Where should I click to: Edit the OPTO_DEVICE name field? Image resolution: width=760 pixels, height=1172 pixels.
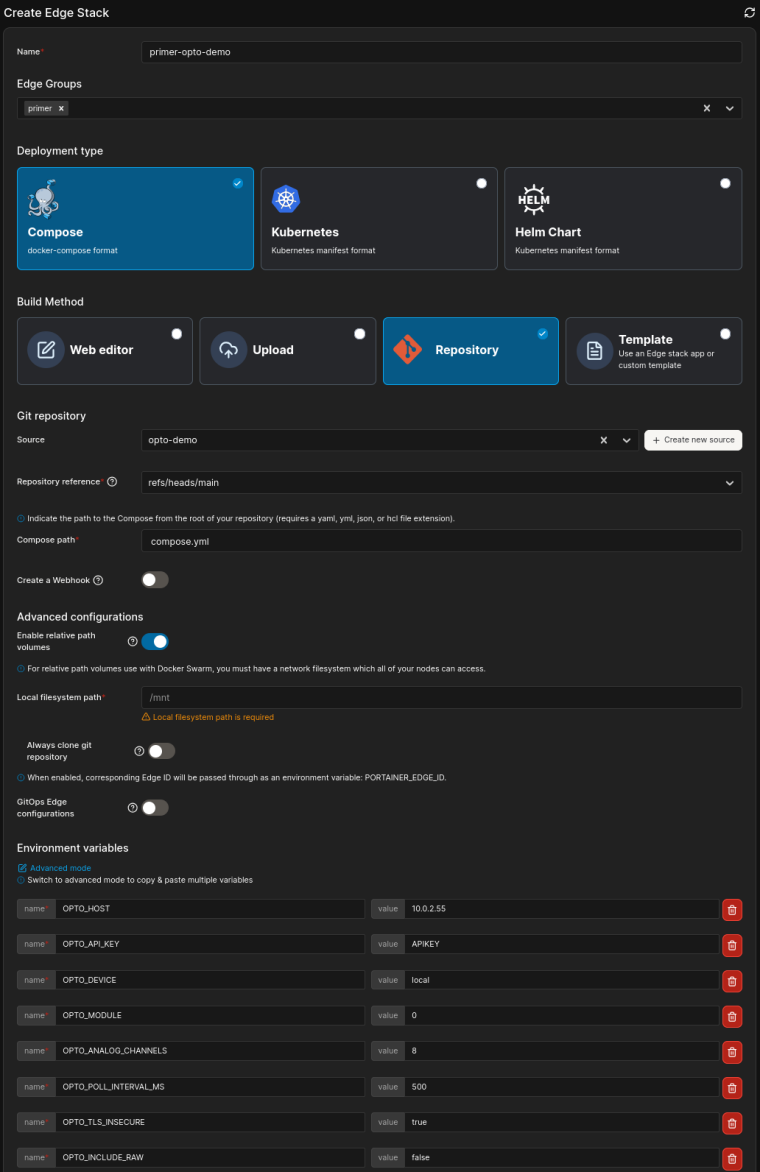[209, 980]
